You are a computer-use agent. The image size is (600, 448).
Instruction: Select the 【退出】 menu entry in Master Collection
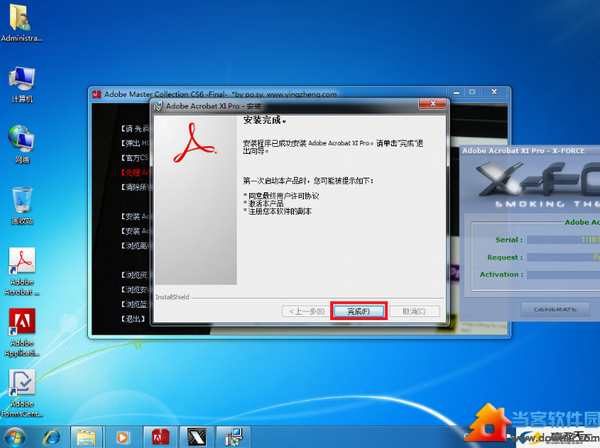point(133,318)
